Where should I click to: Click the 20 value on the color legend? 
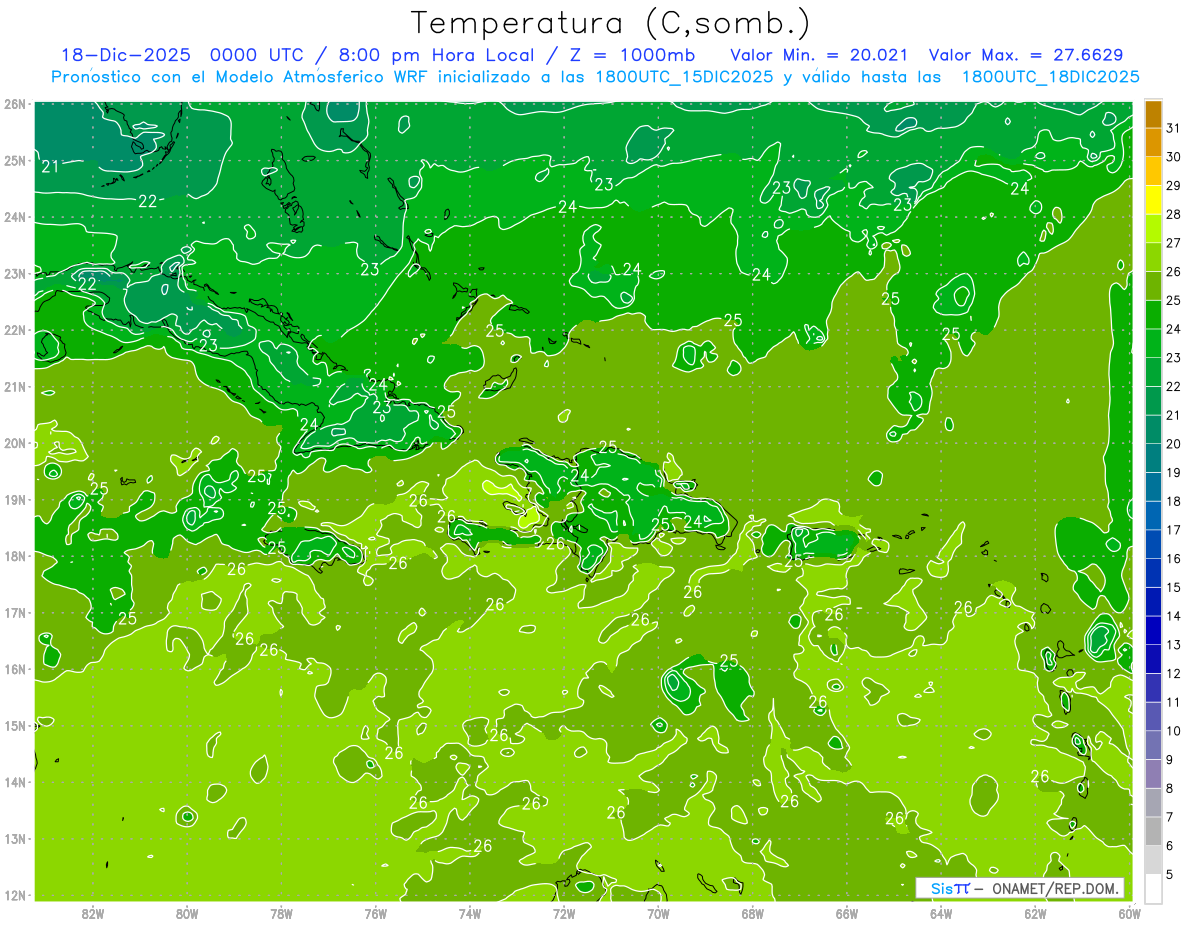pos(1174,444)
